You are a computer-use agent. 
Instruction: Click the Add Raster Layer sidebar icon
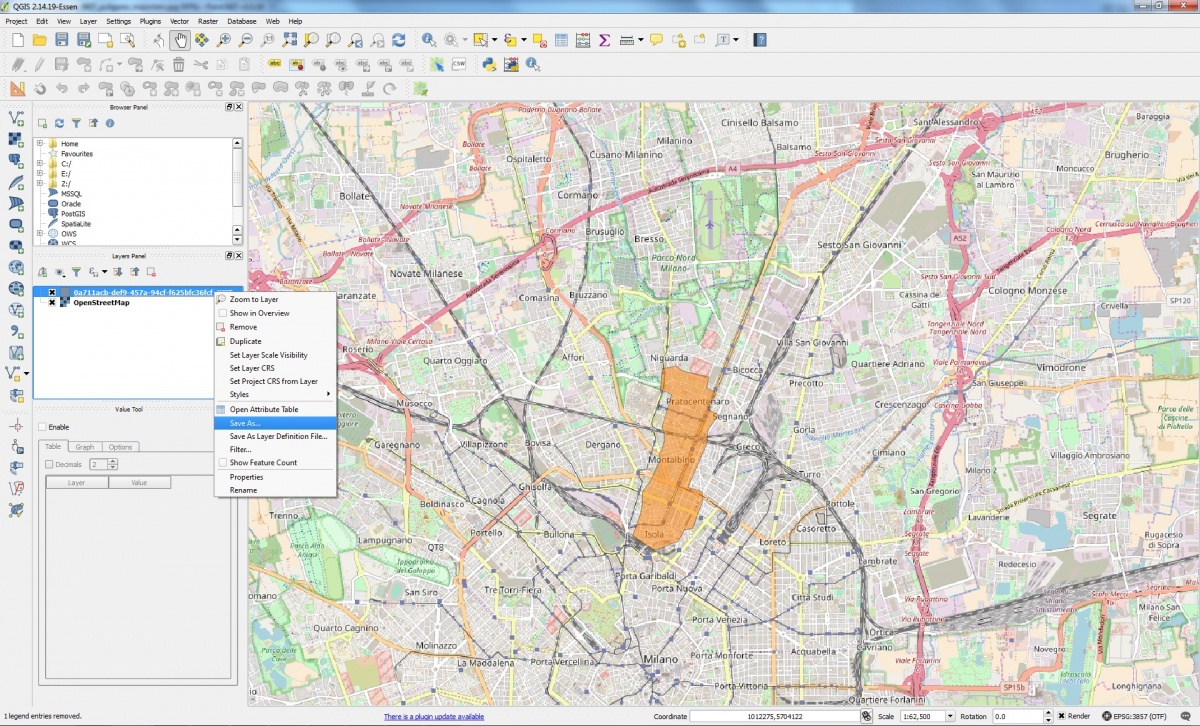16,139
